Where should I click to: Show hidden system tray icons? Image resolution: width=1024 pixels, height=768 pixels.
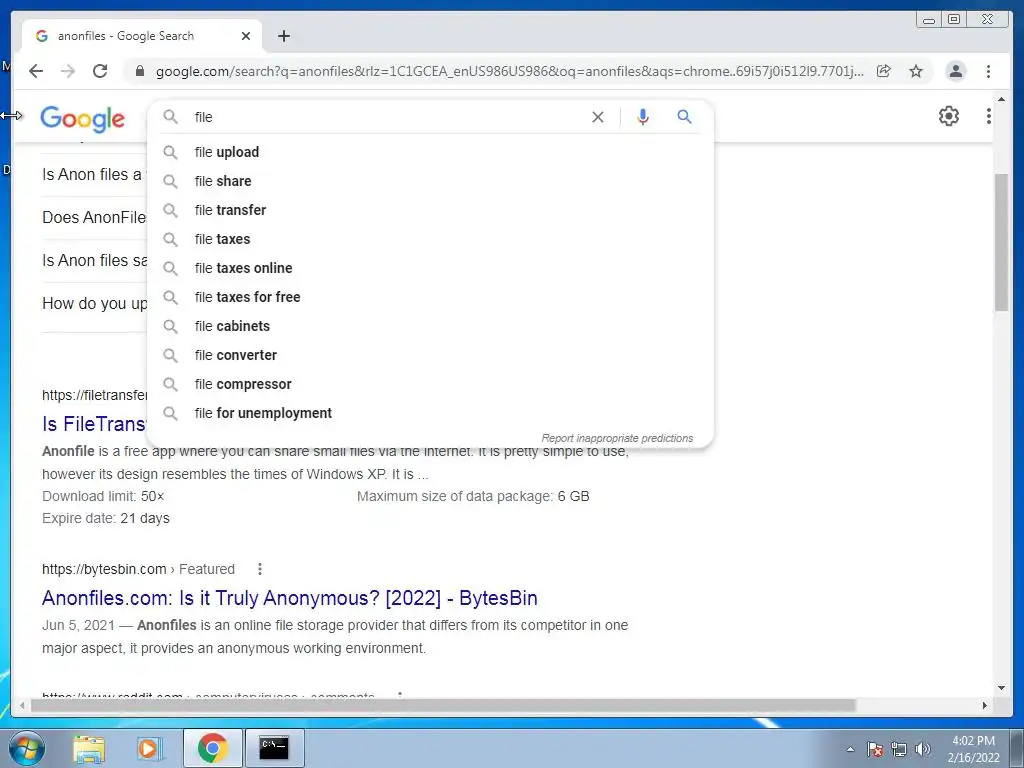(x=850, y=749)
